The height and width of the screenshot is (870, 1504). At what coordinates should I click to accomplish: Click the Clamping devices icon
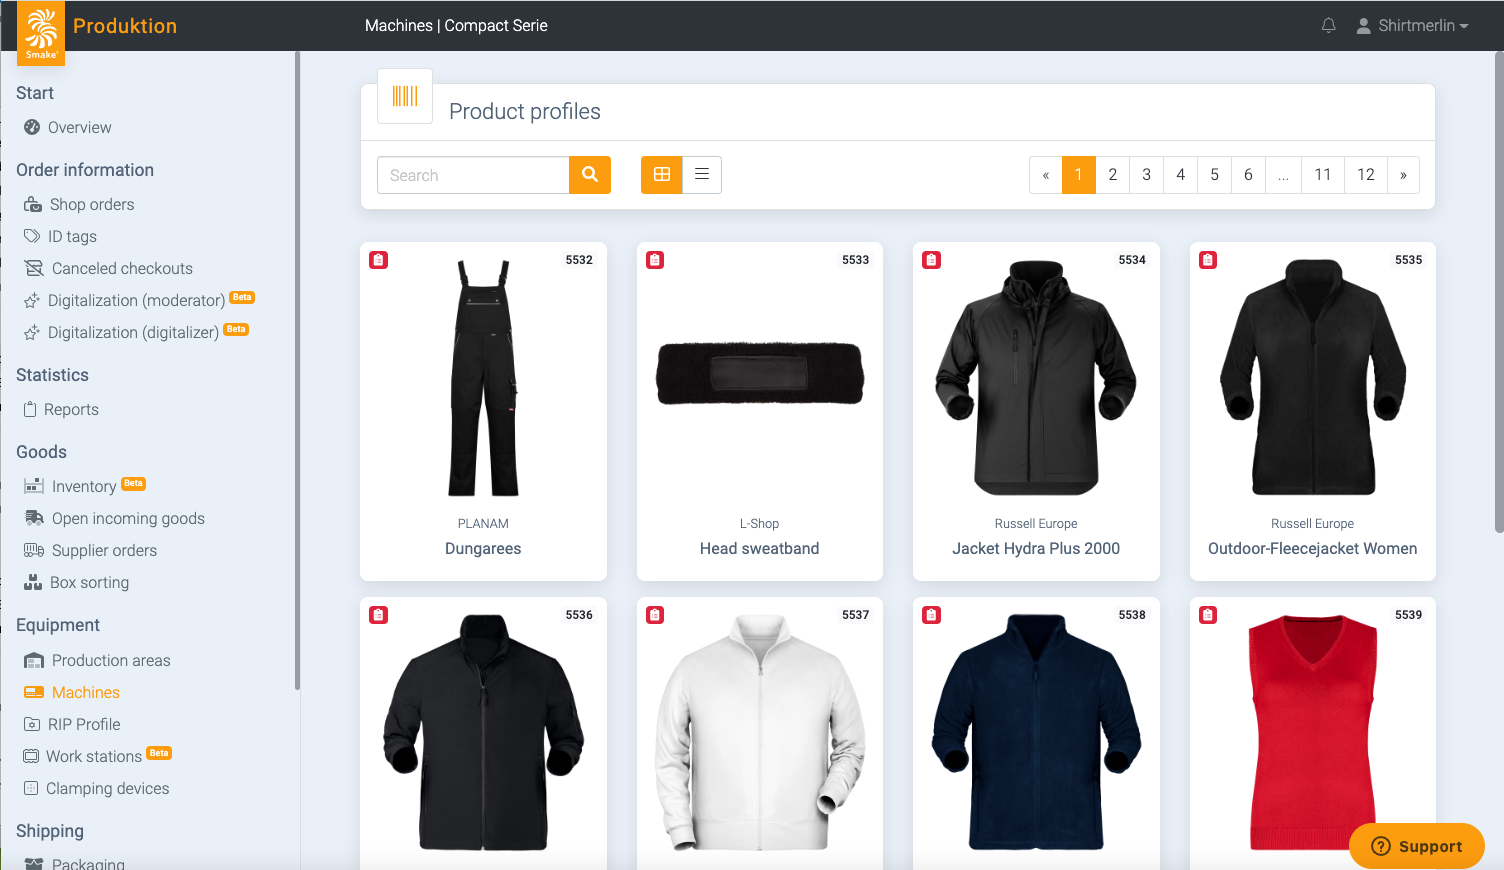[x=31, y=788]
